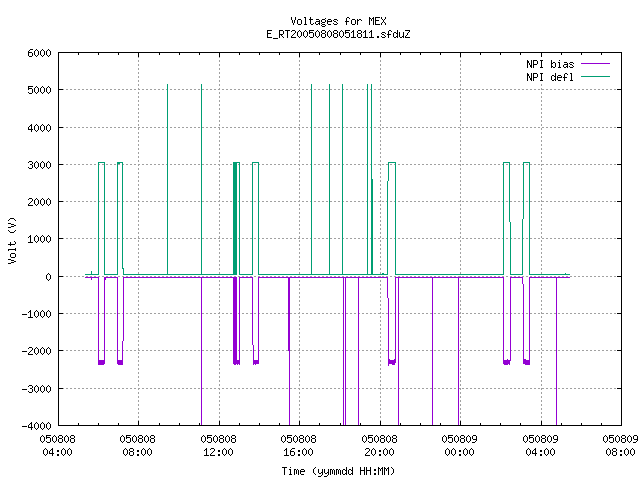
Task: Click the green NPI defl legend line
Action: (x=595, y=76)
